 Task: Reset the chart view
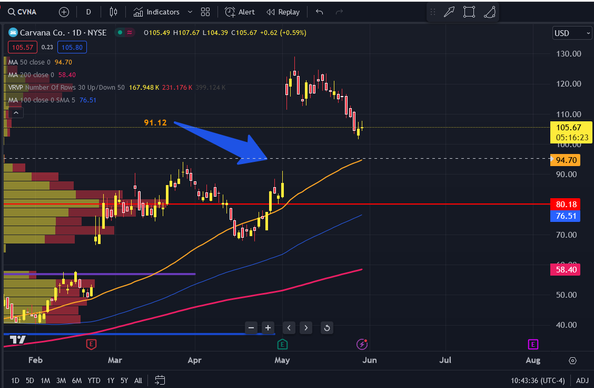pos(327,328)
